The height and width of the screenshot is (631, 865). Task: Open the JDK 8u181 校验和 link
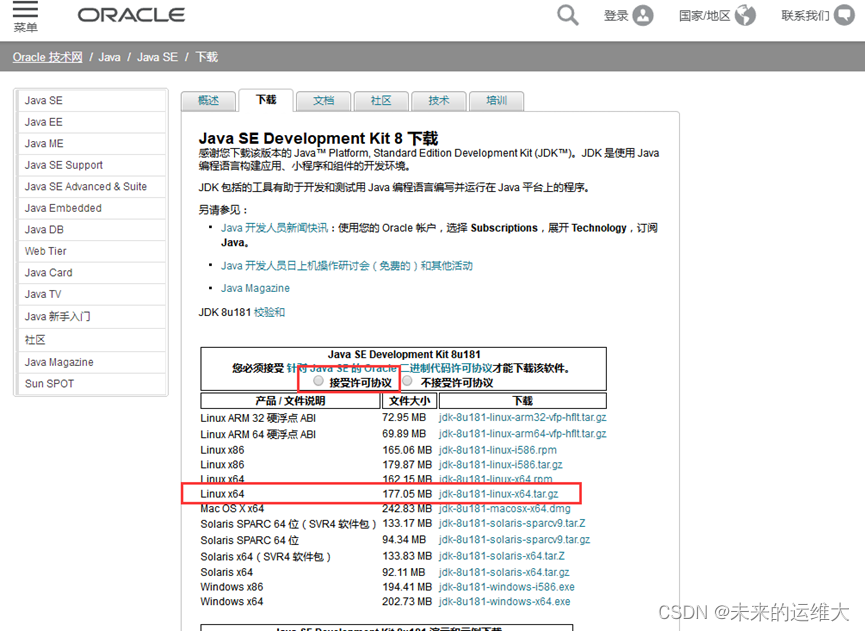coord(269,312)
